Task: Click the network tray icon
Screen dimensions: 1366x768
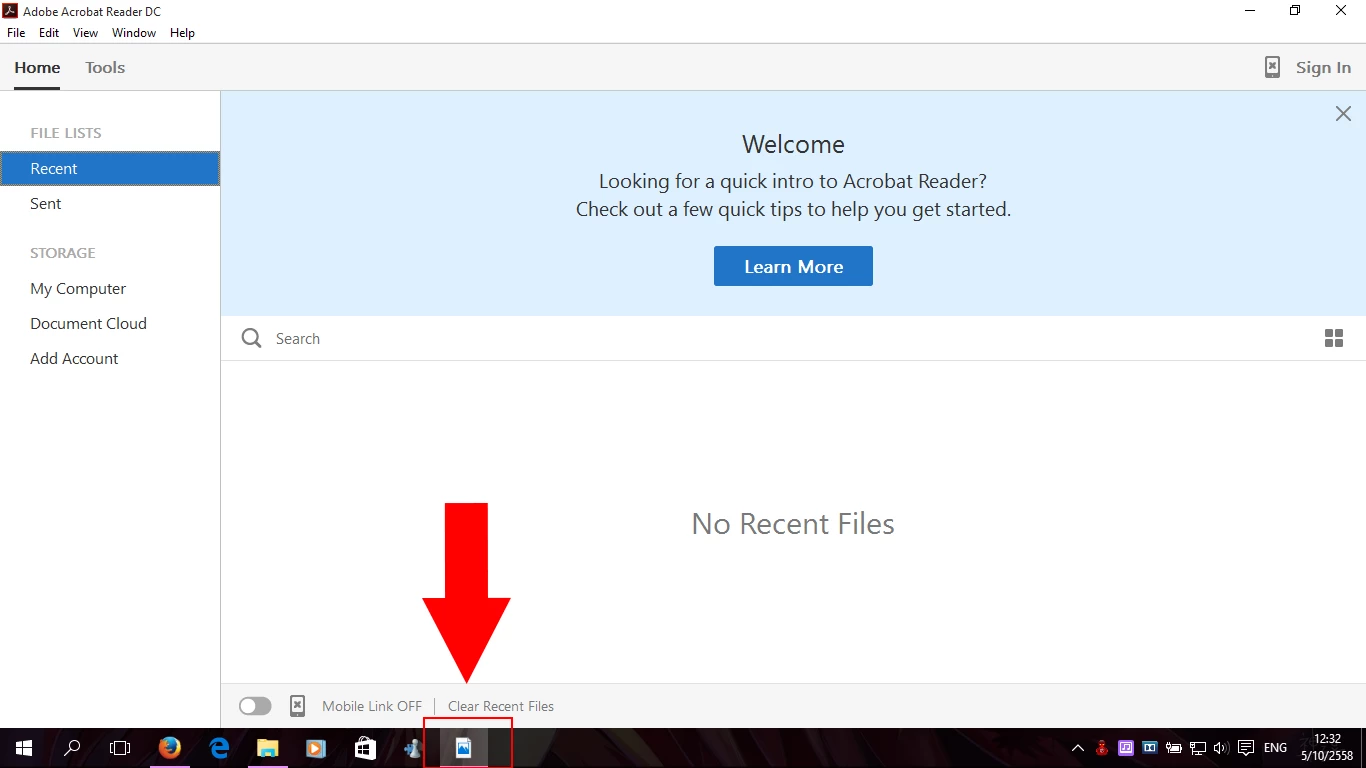Action: [x=1198, y=748]
